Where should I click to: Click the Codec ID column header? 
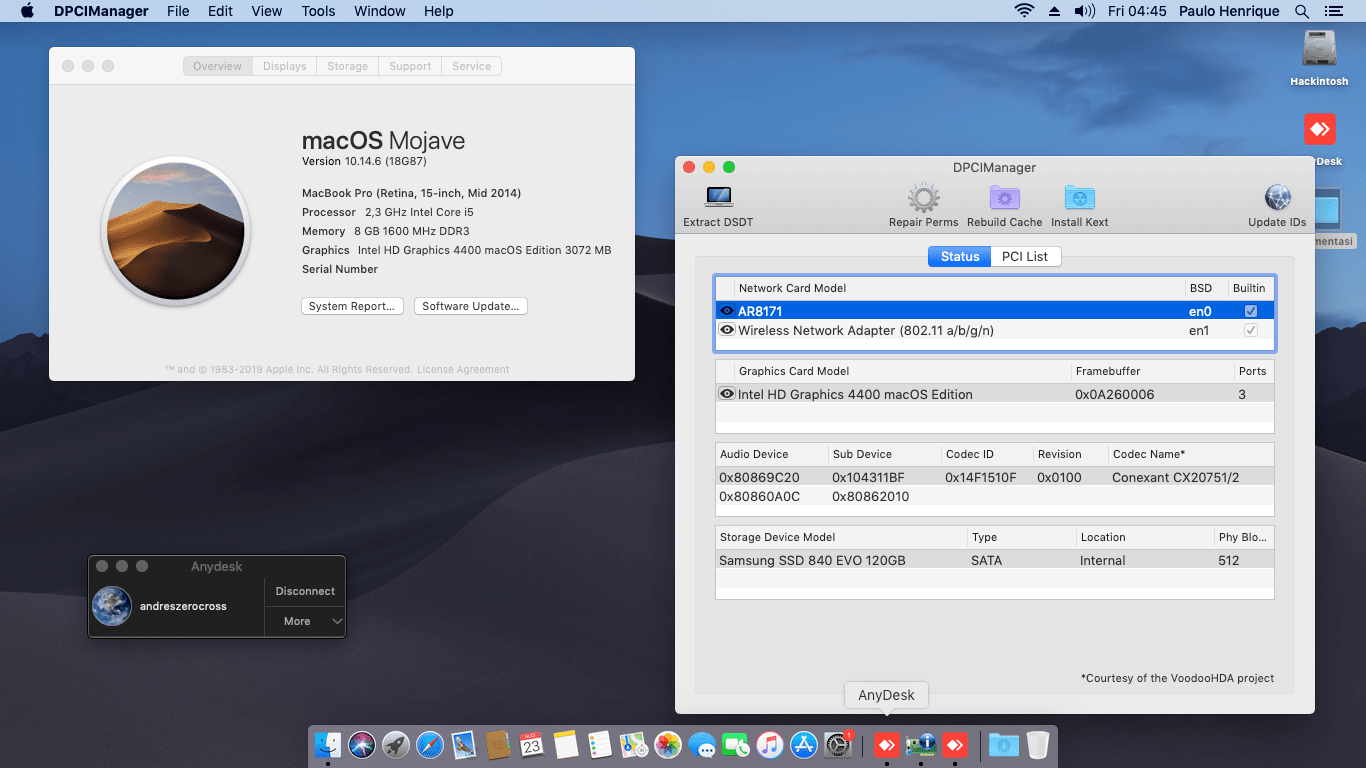coord(986,454)
